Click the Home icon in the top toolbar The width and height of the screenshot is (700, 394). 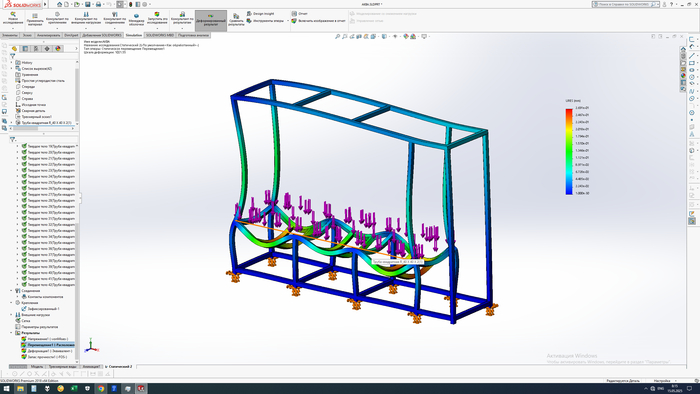click(59, 4)
